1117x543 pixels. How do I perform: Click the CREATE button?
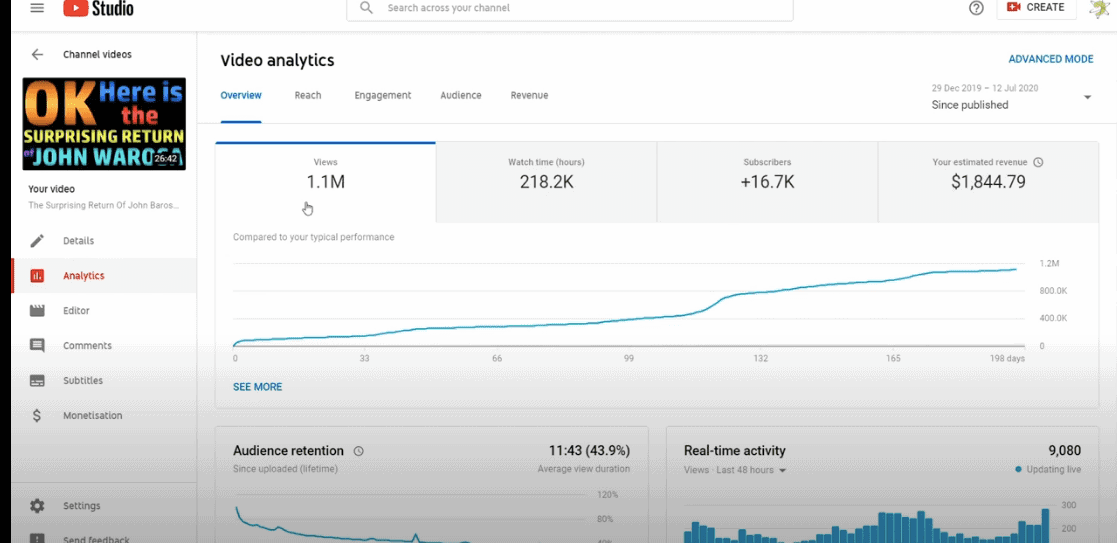coord(1035,8)
